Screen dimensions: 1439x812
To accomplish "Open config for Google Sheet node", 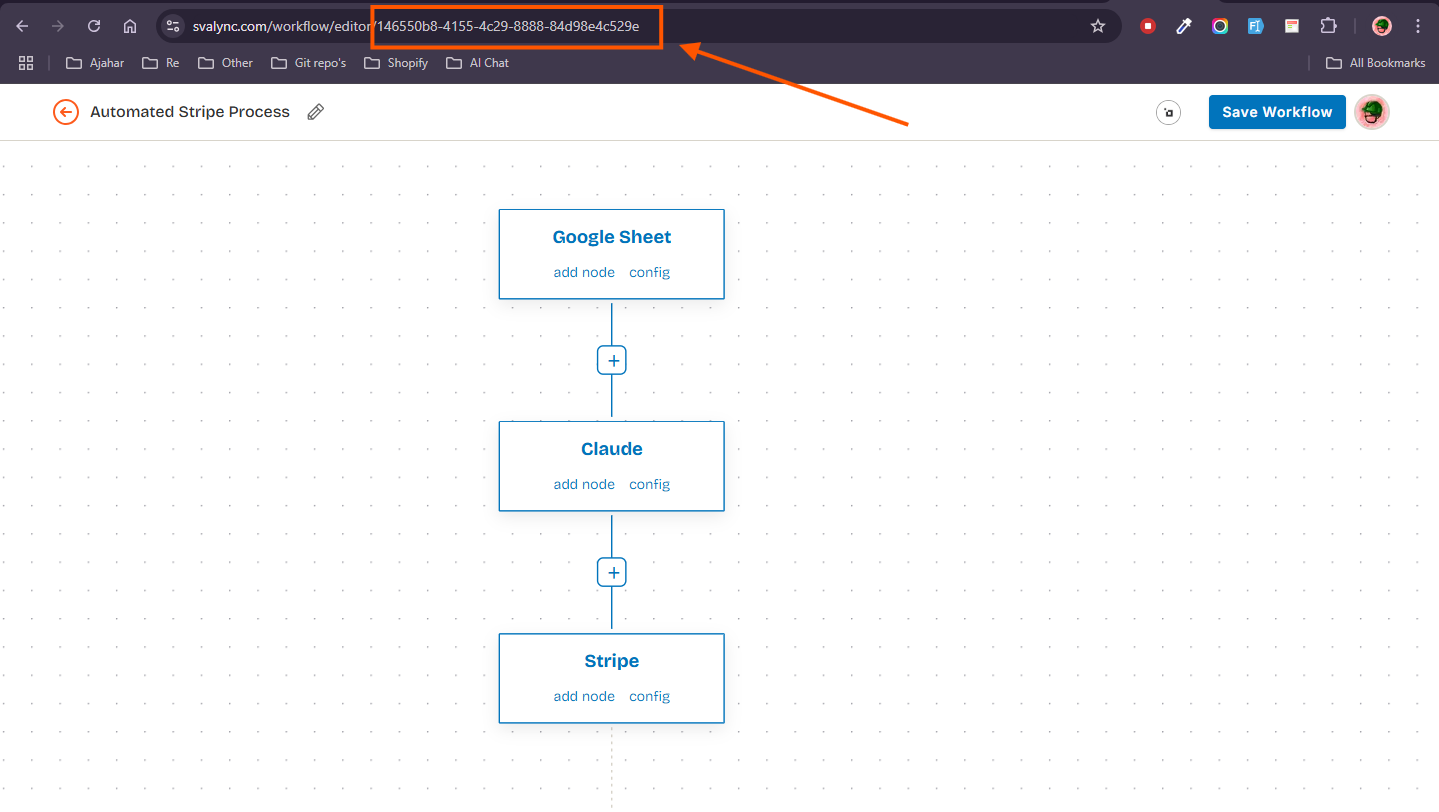I will [649, 272].
